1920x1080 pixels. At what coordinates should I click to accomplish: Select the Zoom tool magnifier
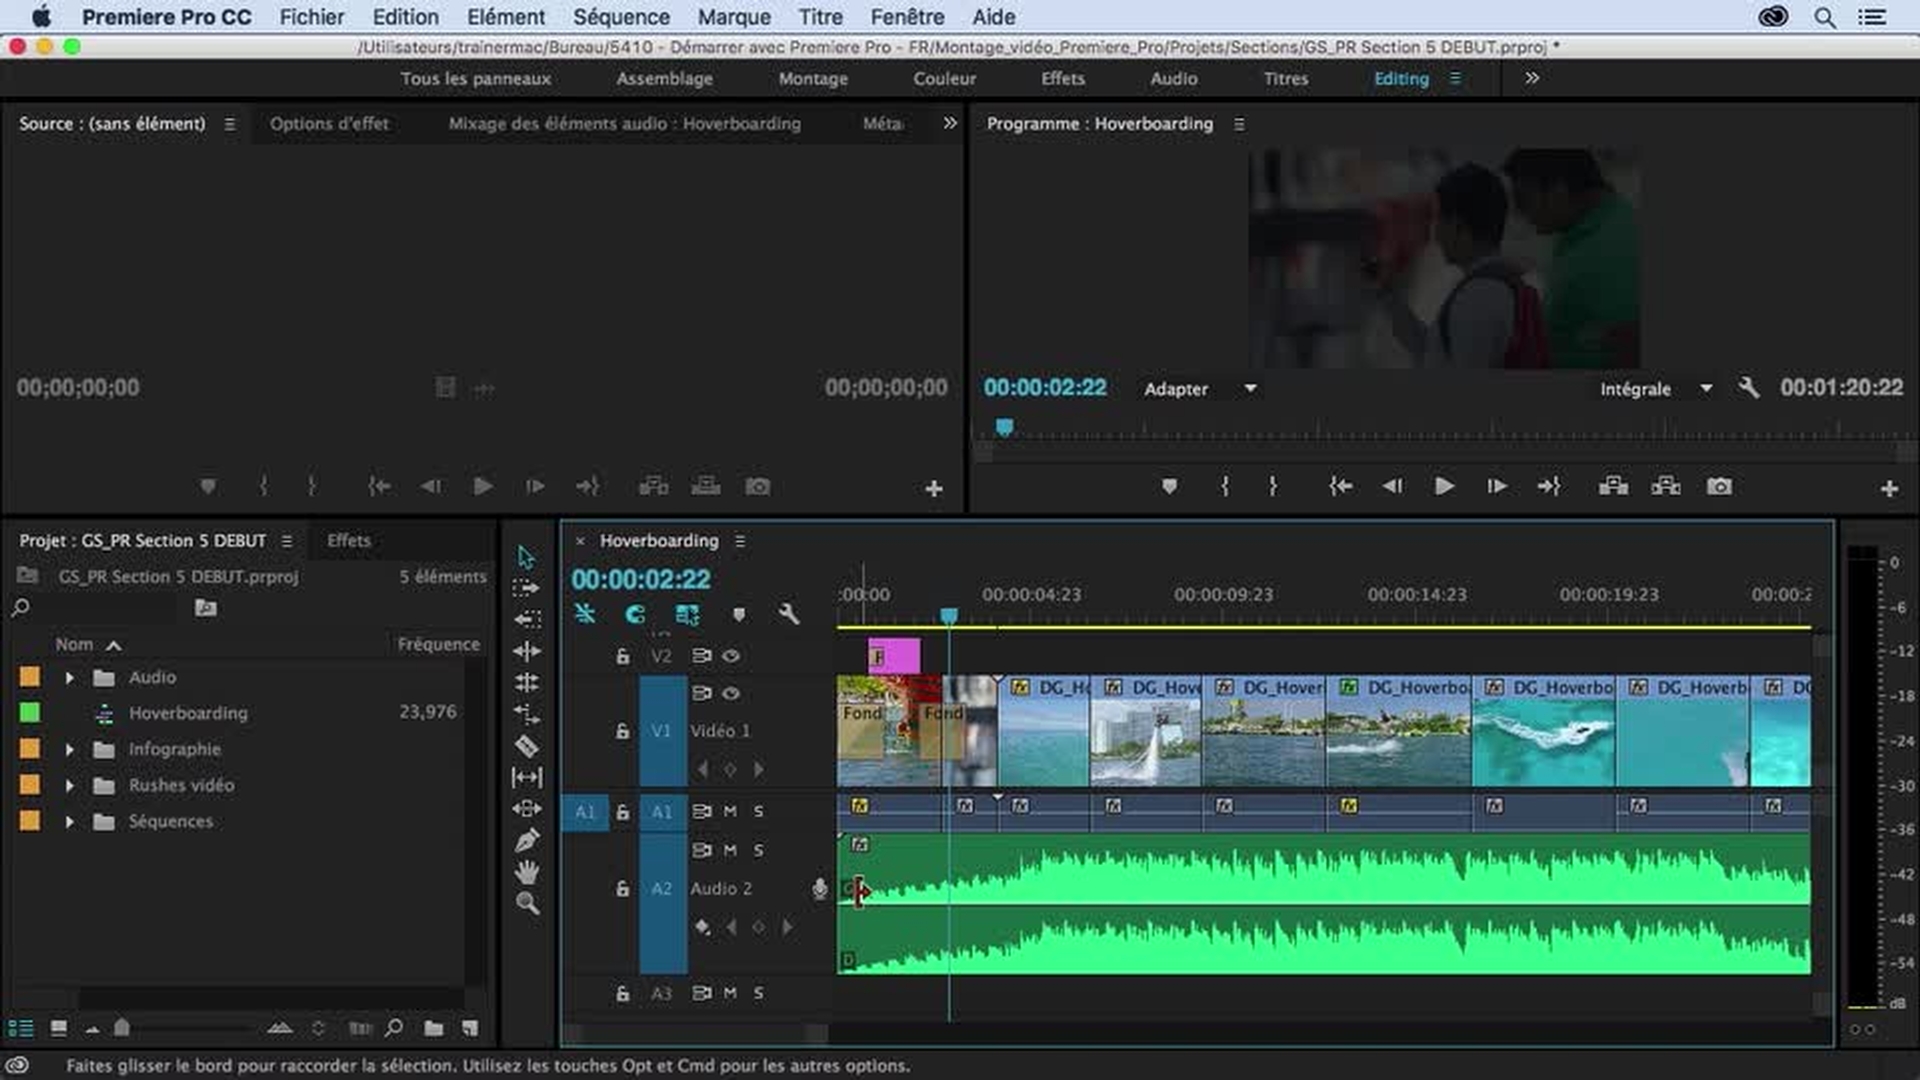coord(527,904)
